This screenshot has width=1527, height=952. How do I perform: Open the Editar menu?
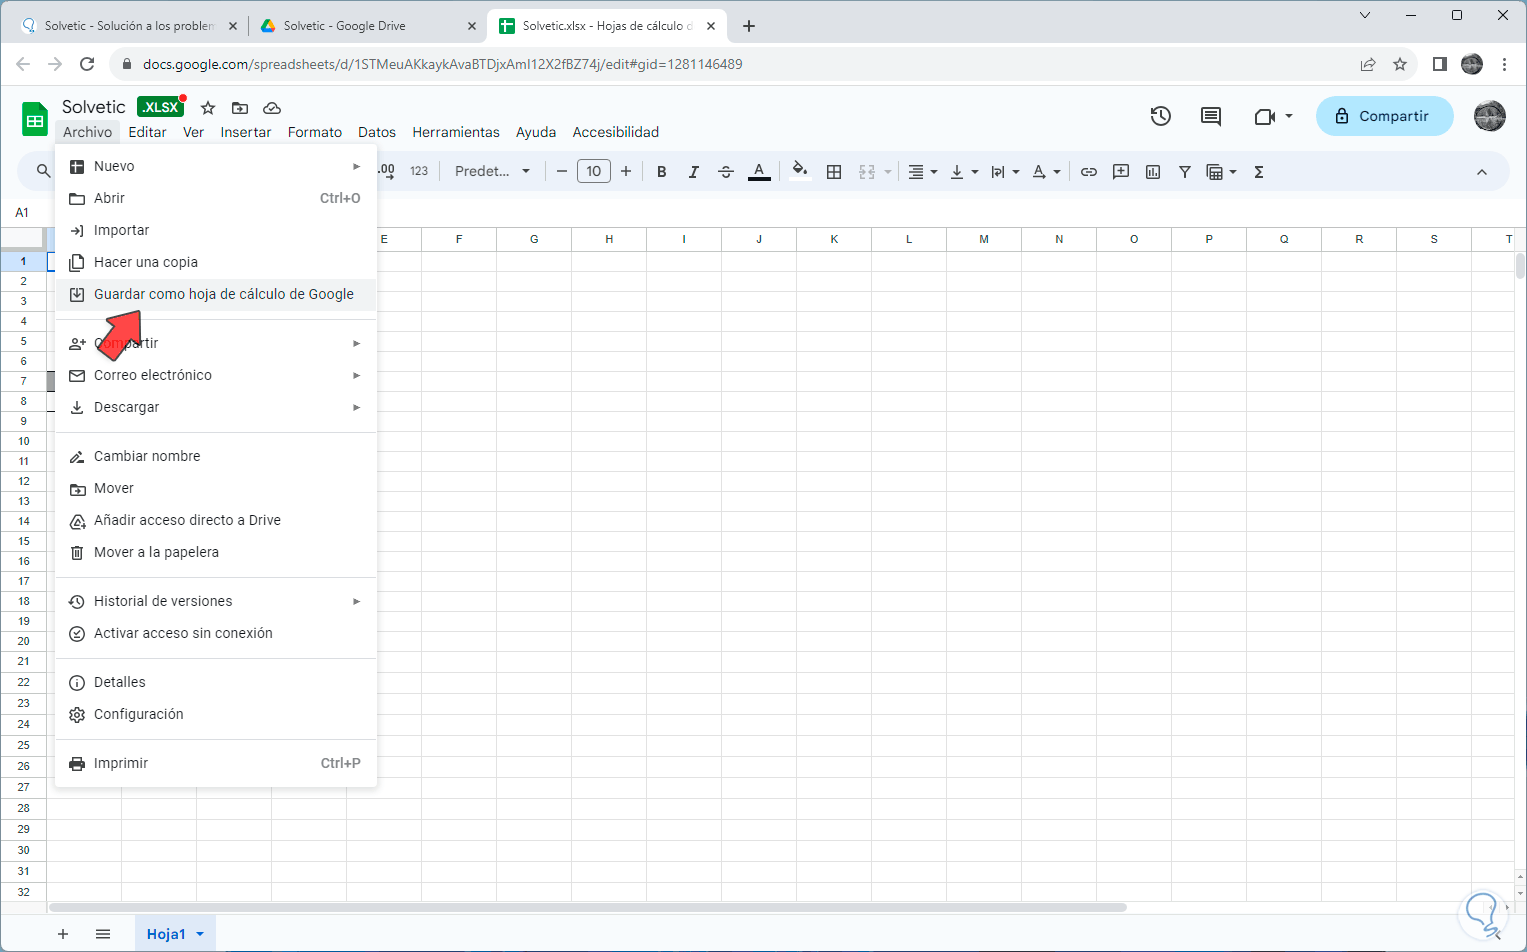[x=148, y=132]
